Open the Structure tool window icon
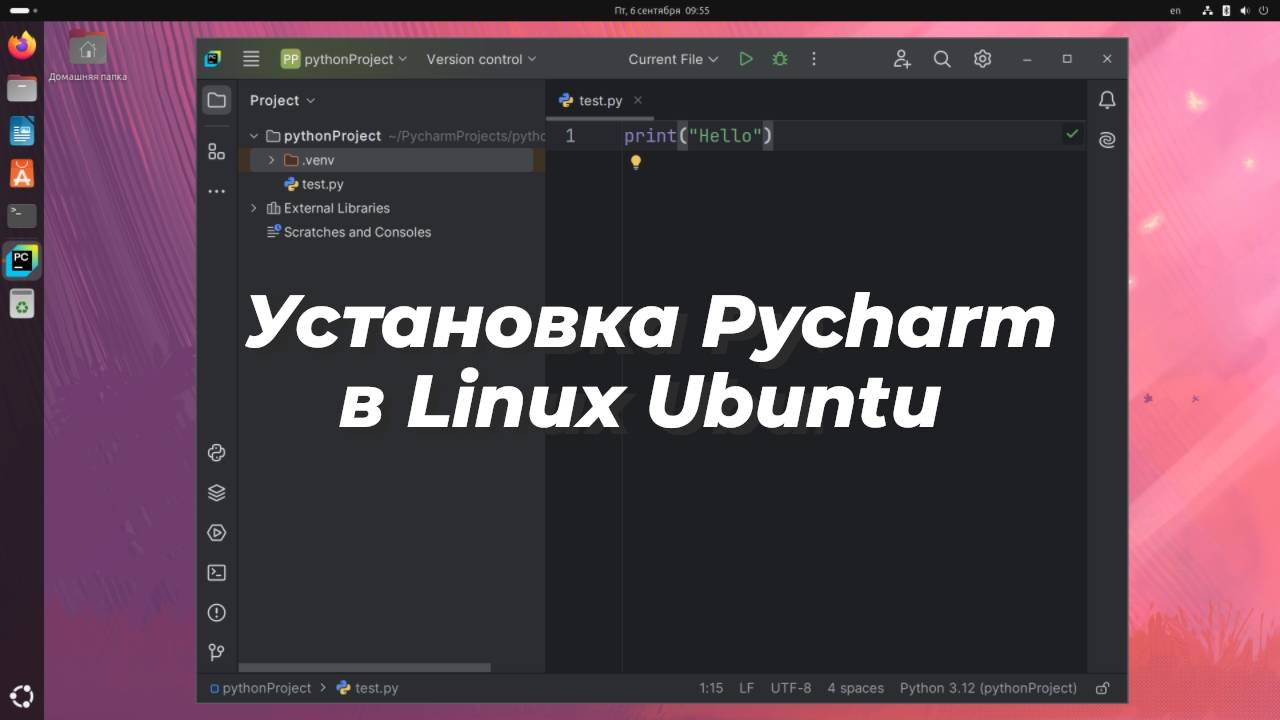 tap(216, 151)
